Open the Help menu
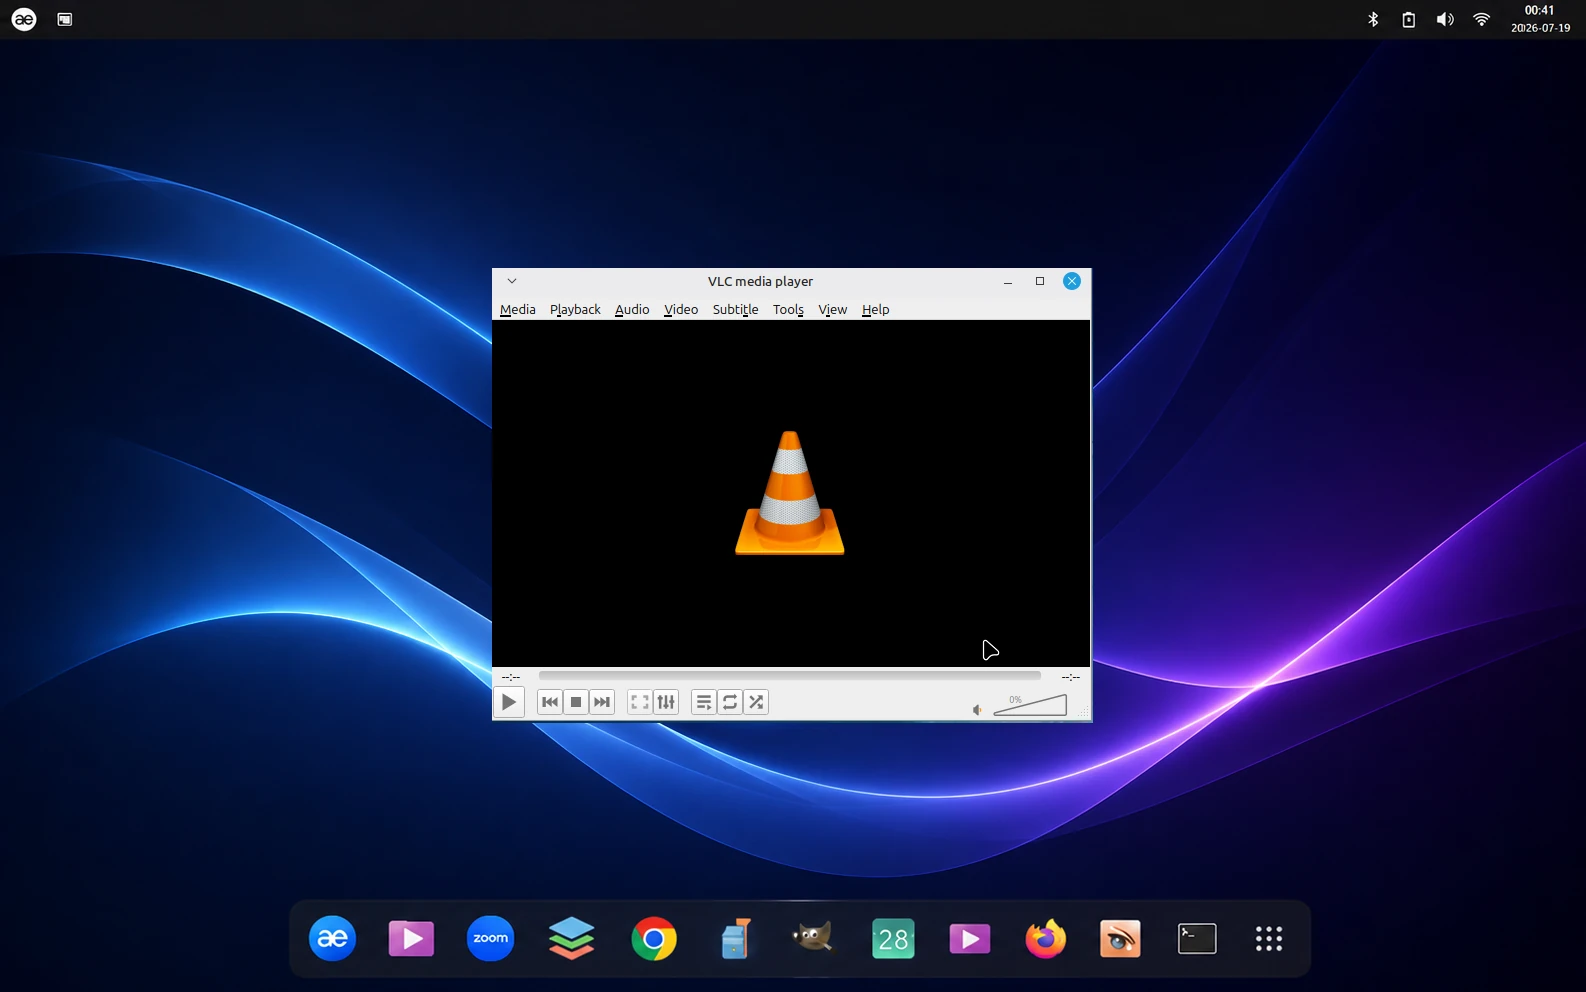Image resolution: width=1586 pixels, height=992 pixels. 875,309
